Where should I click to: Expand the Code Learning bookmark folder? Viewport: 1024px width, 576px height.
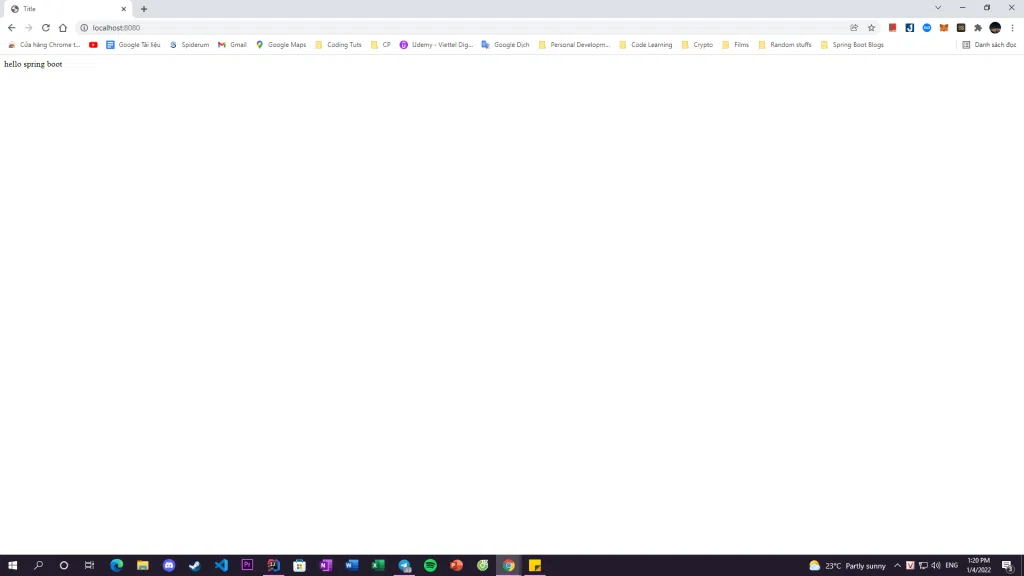646,44
